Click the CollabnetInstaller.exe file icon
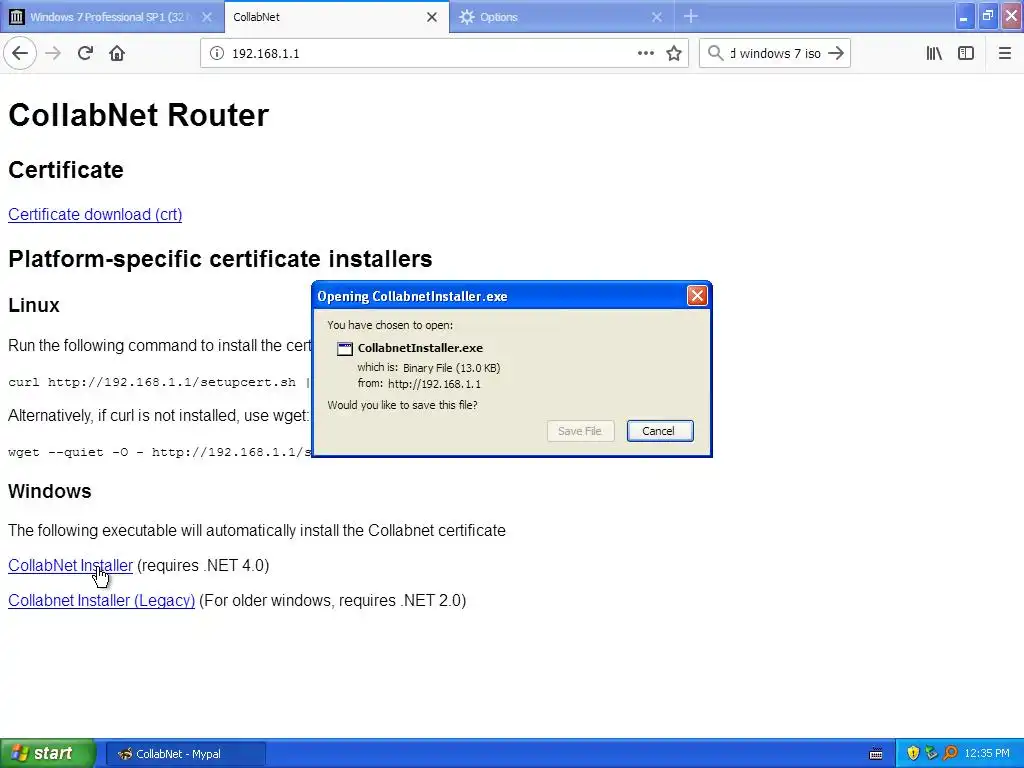The image size is (1024, 768). [344, 349]
